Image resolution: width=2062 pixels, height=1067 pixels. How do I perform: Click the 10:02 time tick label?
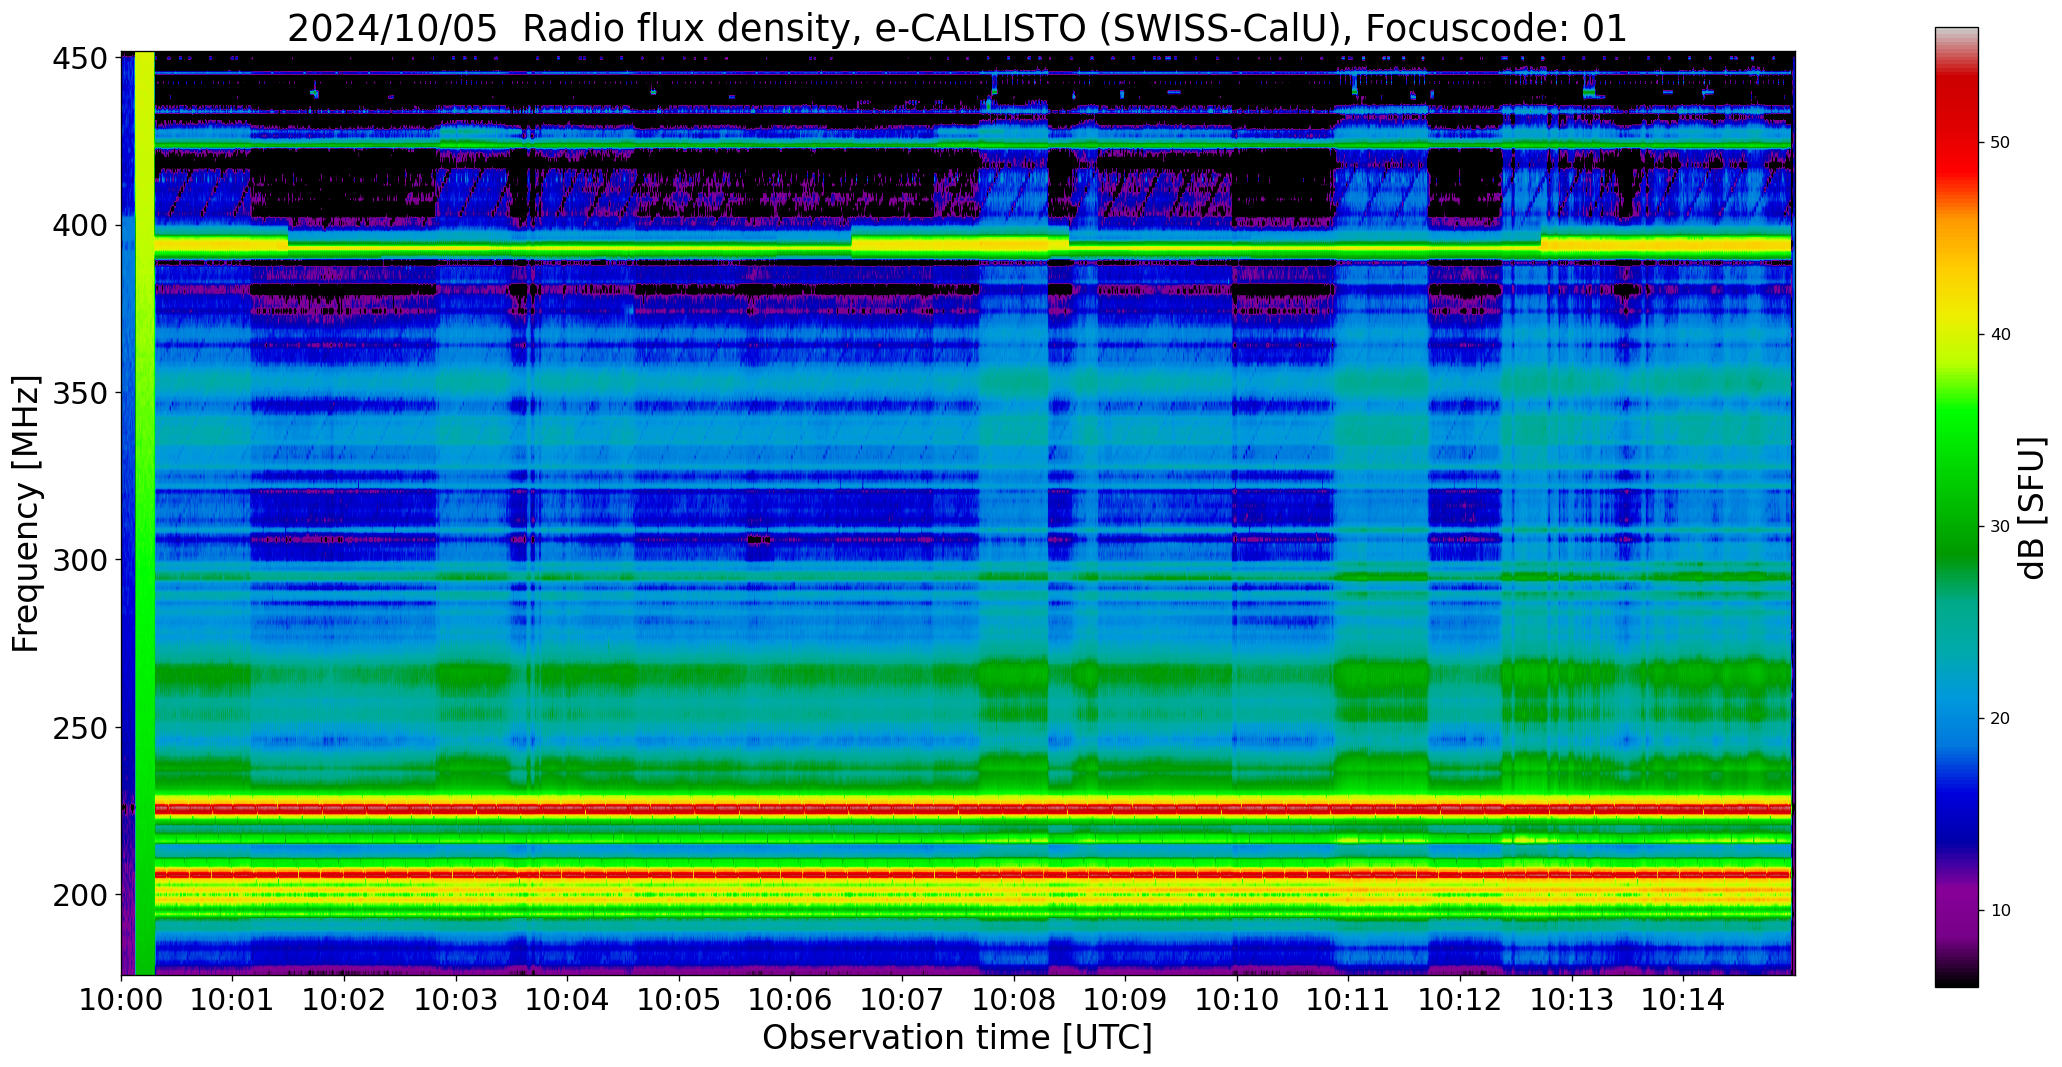(x=345, y=999)
